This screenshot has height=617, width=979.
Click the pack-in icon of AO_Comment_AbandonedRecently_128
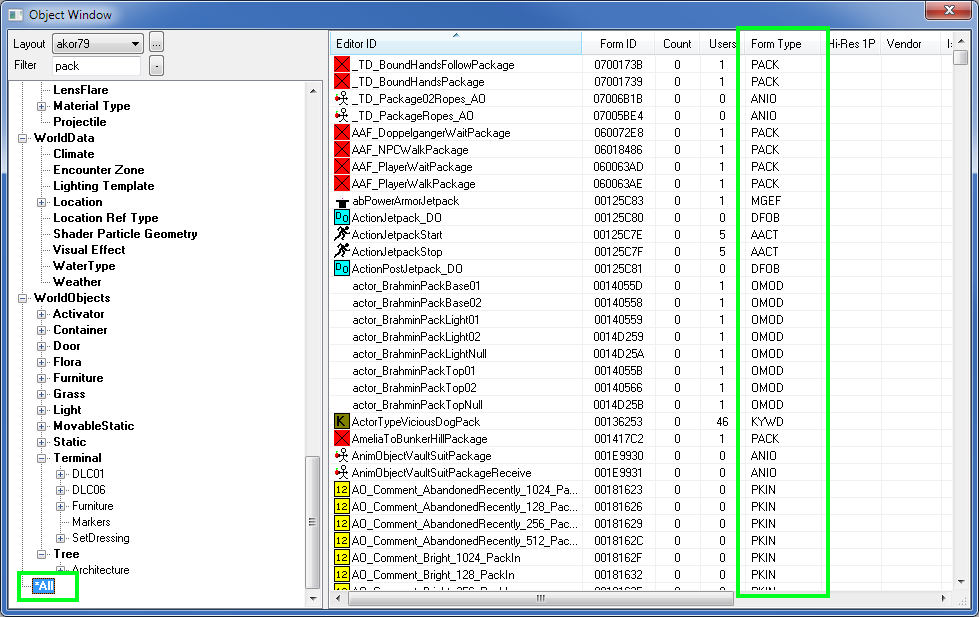click(x=342, y=506)
